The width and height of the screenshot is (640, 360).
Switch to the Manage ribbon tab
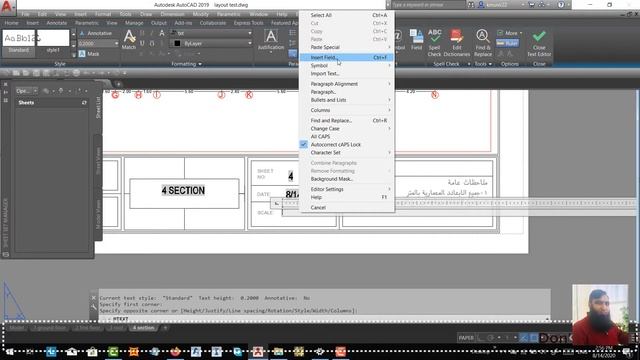134,23
